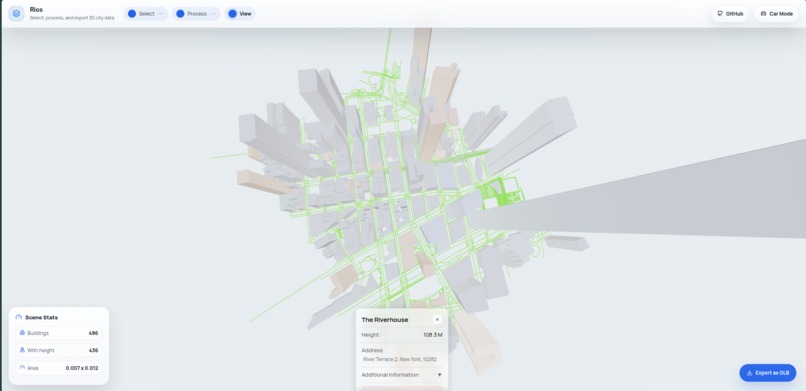Click the Rios app logo icon
This screenshot has width=806, height=391.
[x=16, y=14]
